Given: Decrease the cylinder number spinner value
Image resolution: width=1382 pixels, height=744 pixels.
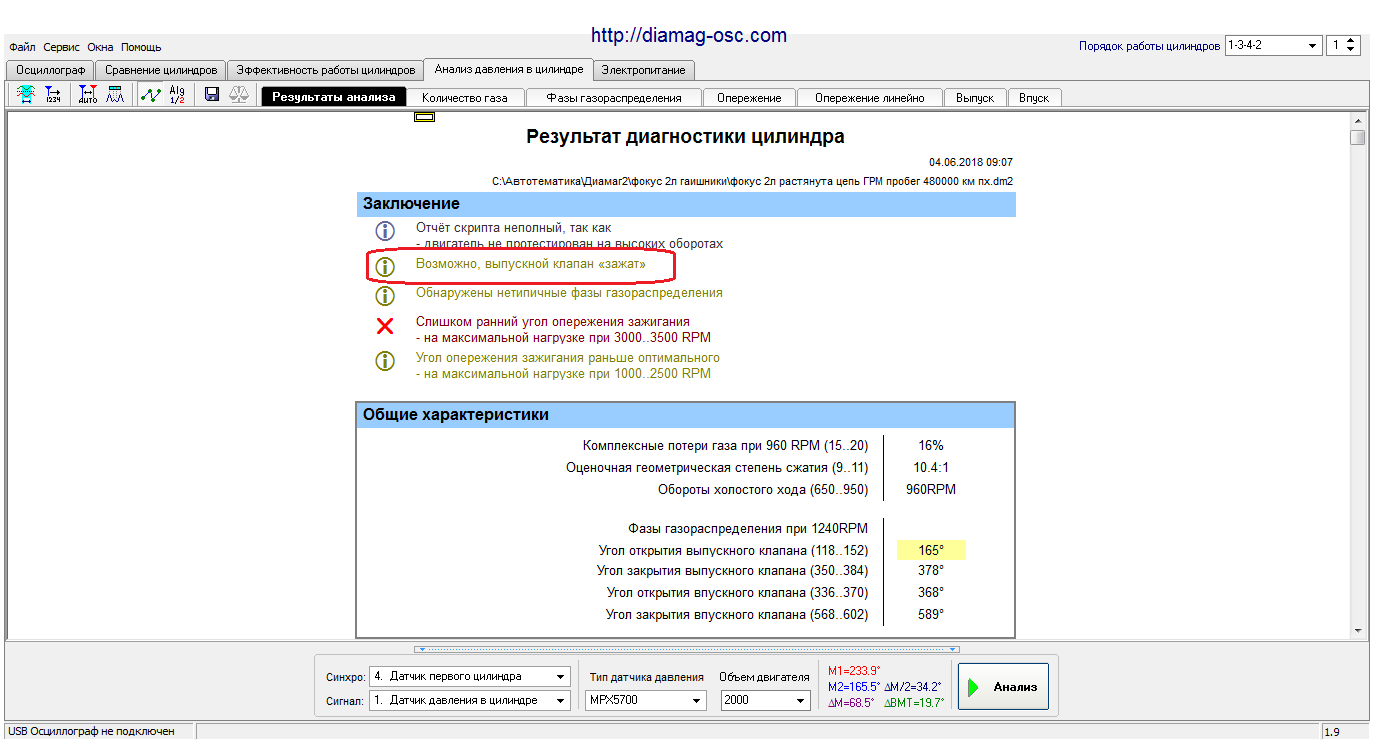Looking at the screenshot, I should (1351, 50).
